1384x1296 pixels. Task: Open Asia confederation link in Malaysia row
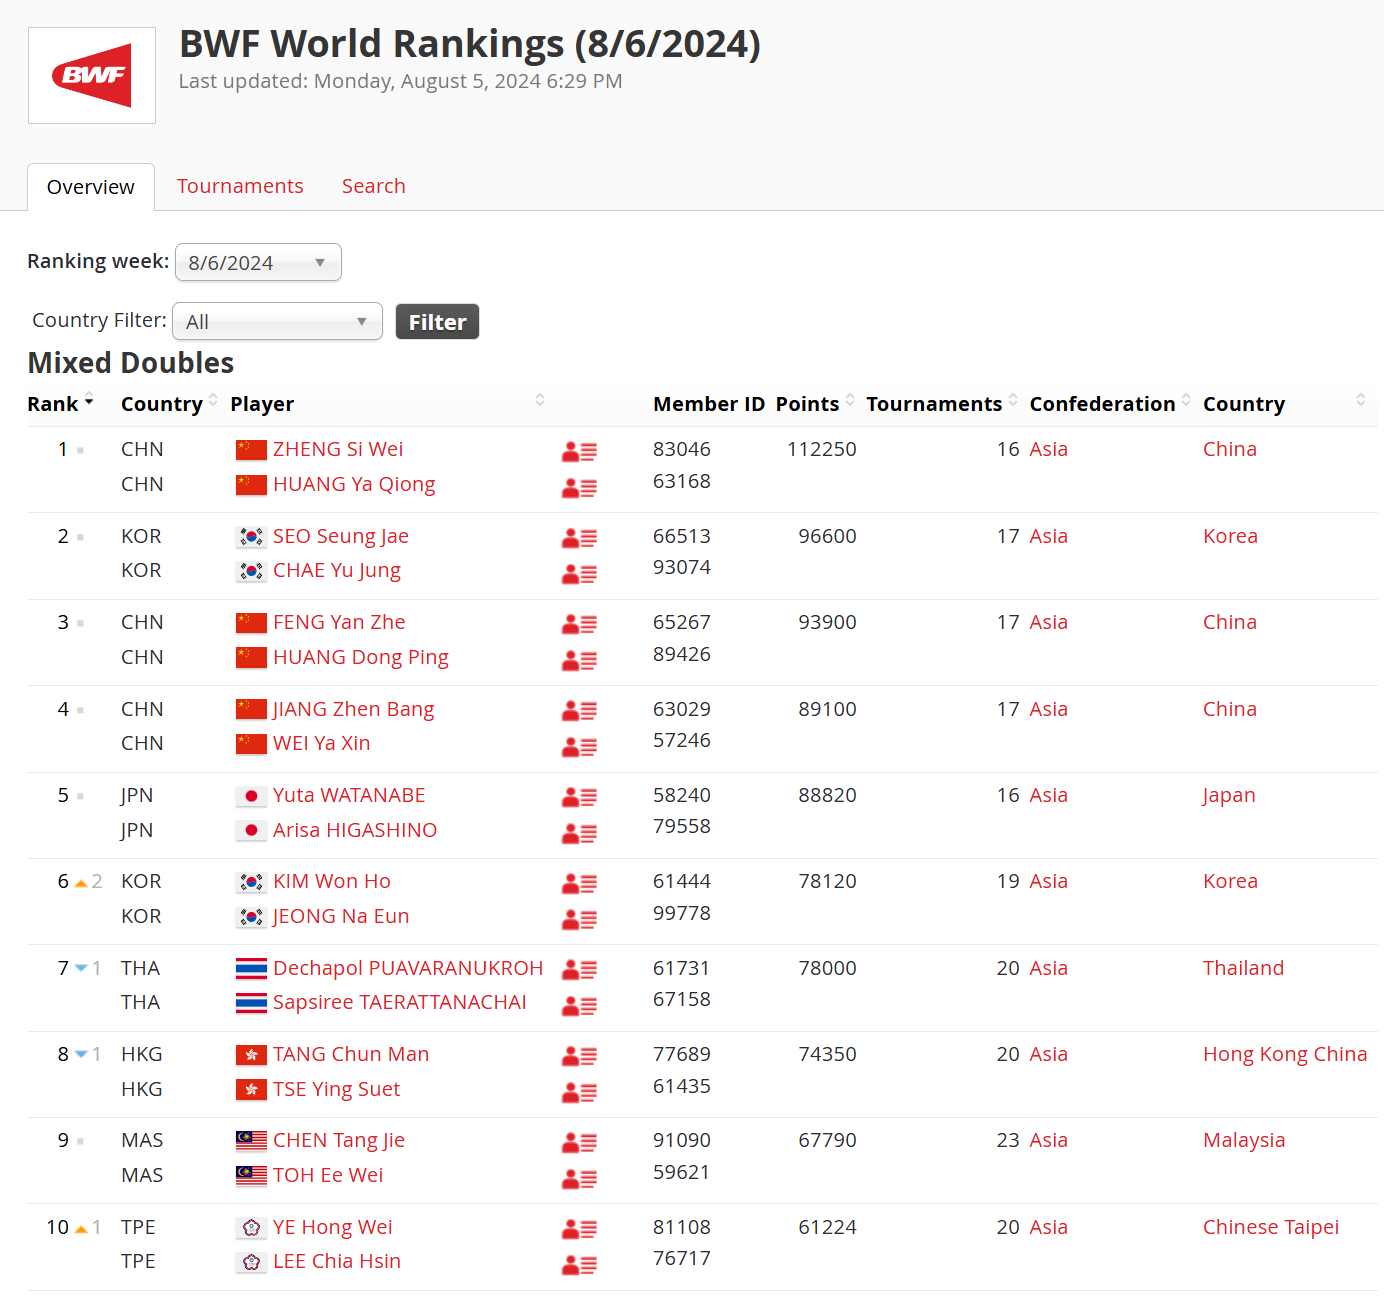1049,1140
